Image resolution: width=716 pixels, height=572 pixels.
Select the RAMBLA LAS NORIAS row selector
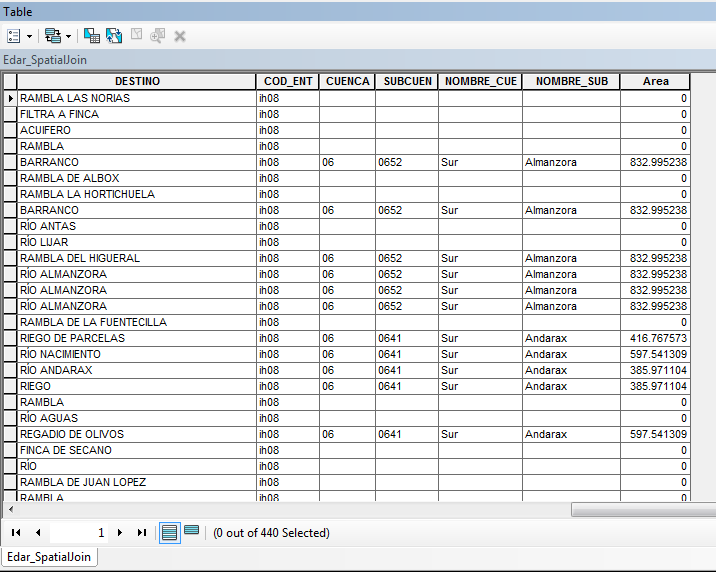click(11, 98)
